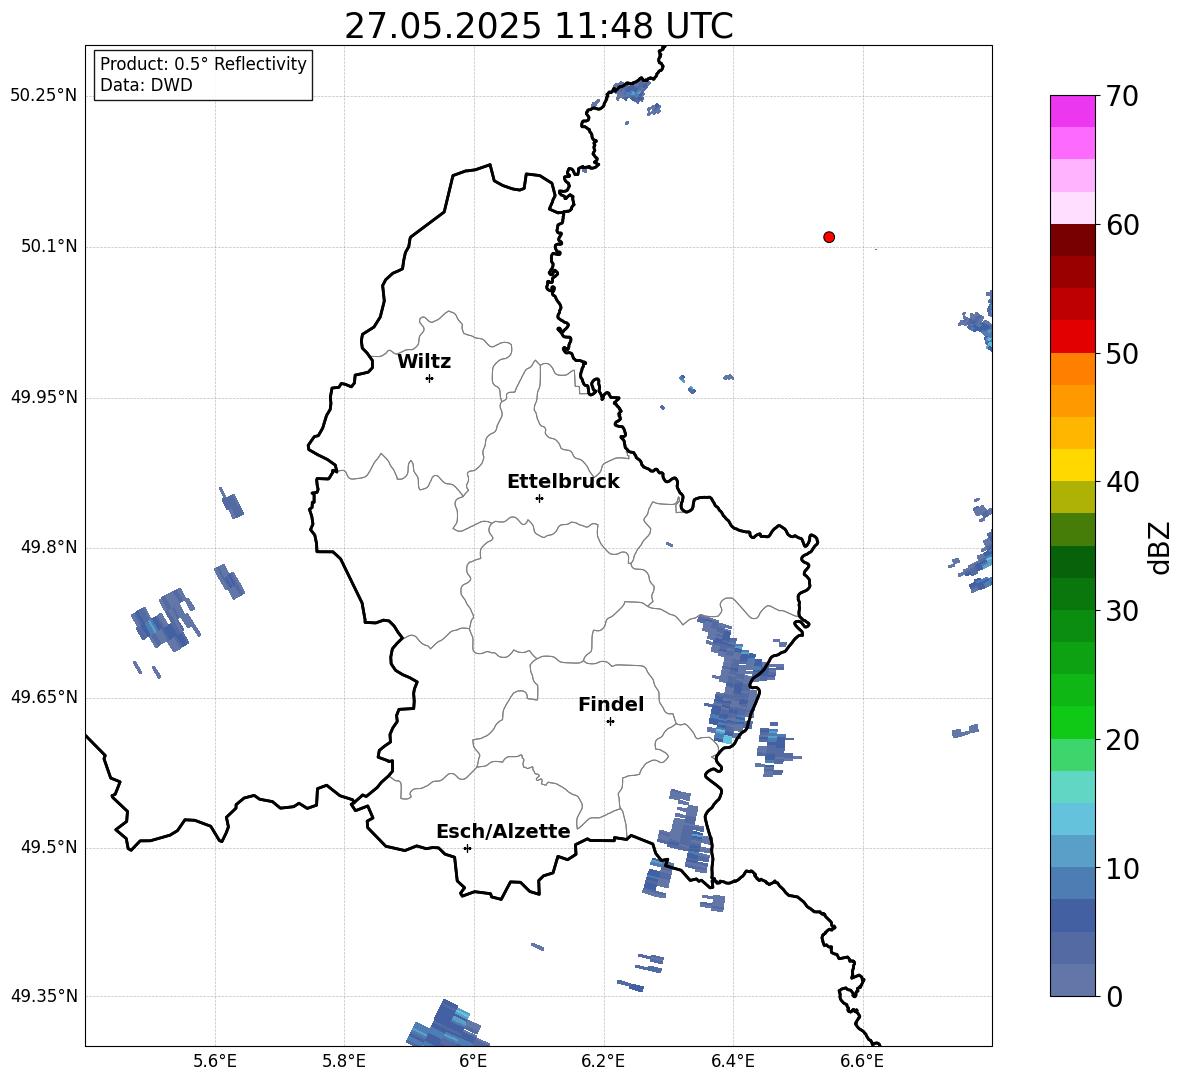Screen dimensions: 1184x1081
Task: Click the Esch/Alzette label
Action: tap(503, 831)
